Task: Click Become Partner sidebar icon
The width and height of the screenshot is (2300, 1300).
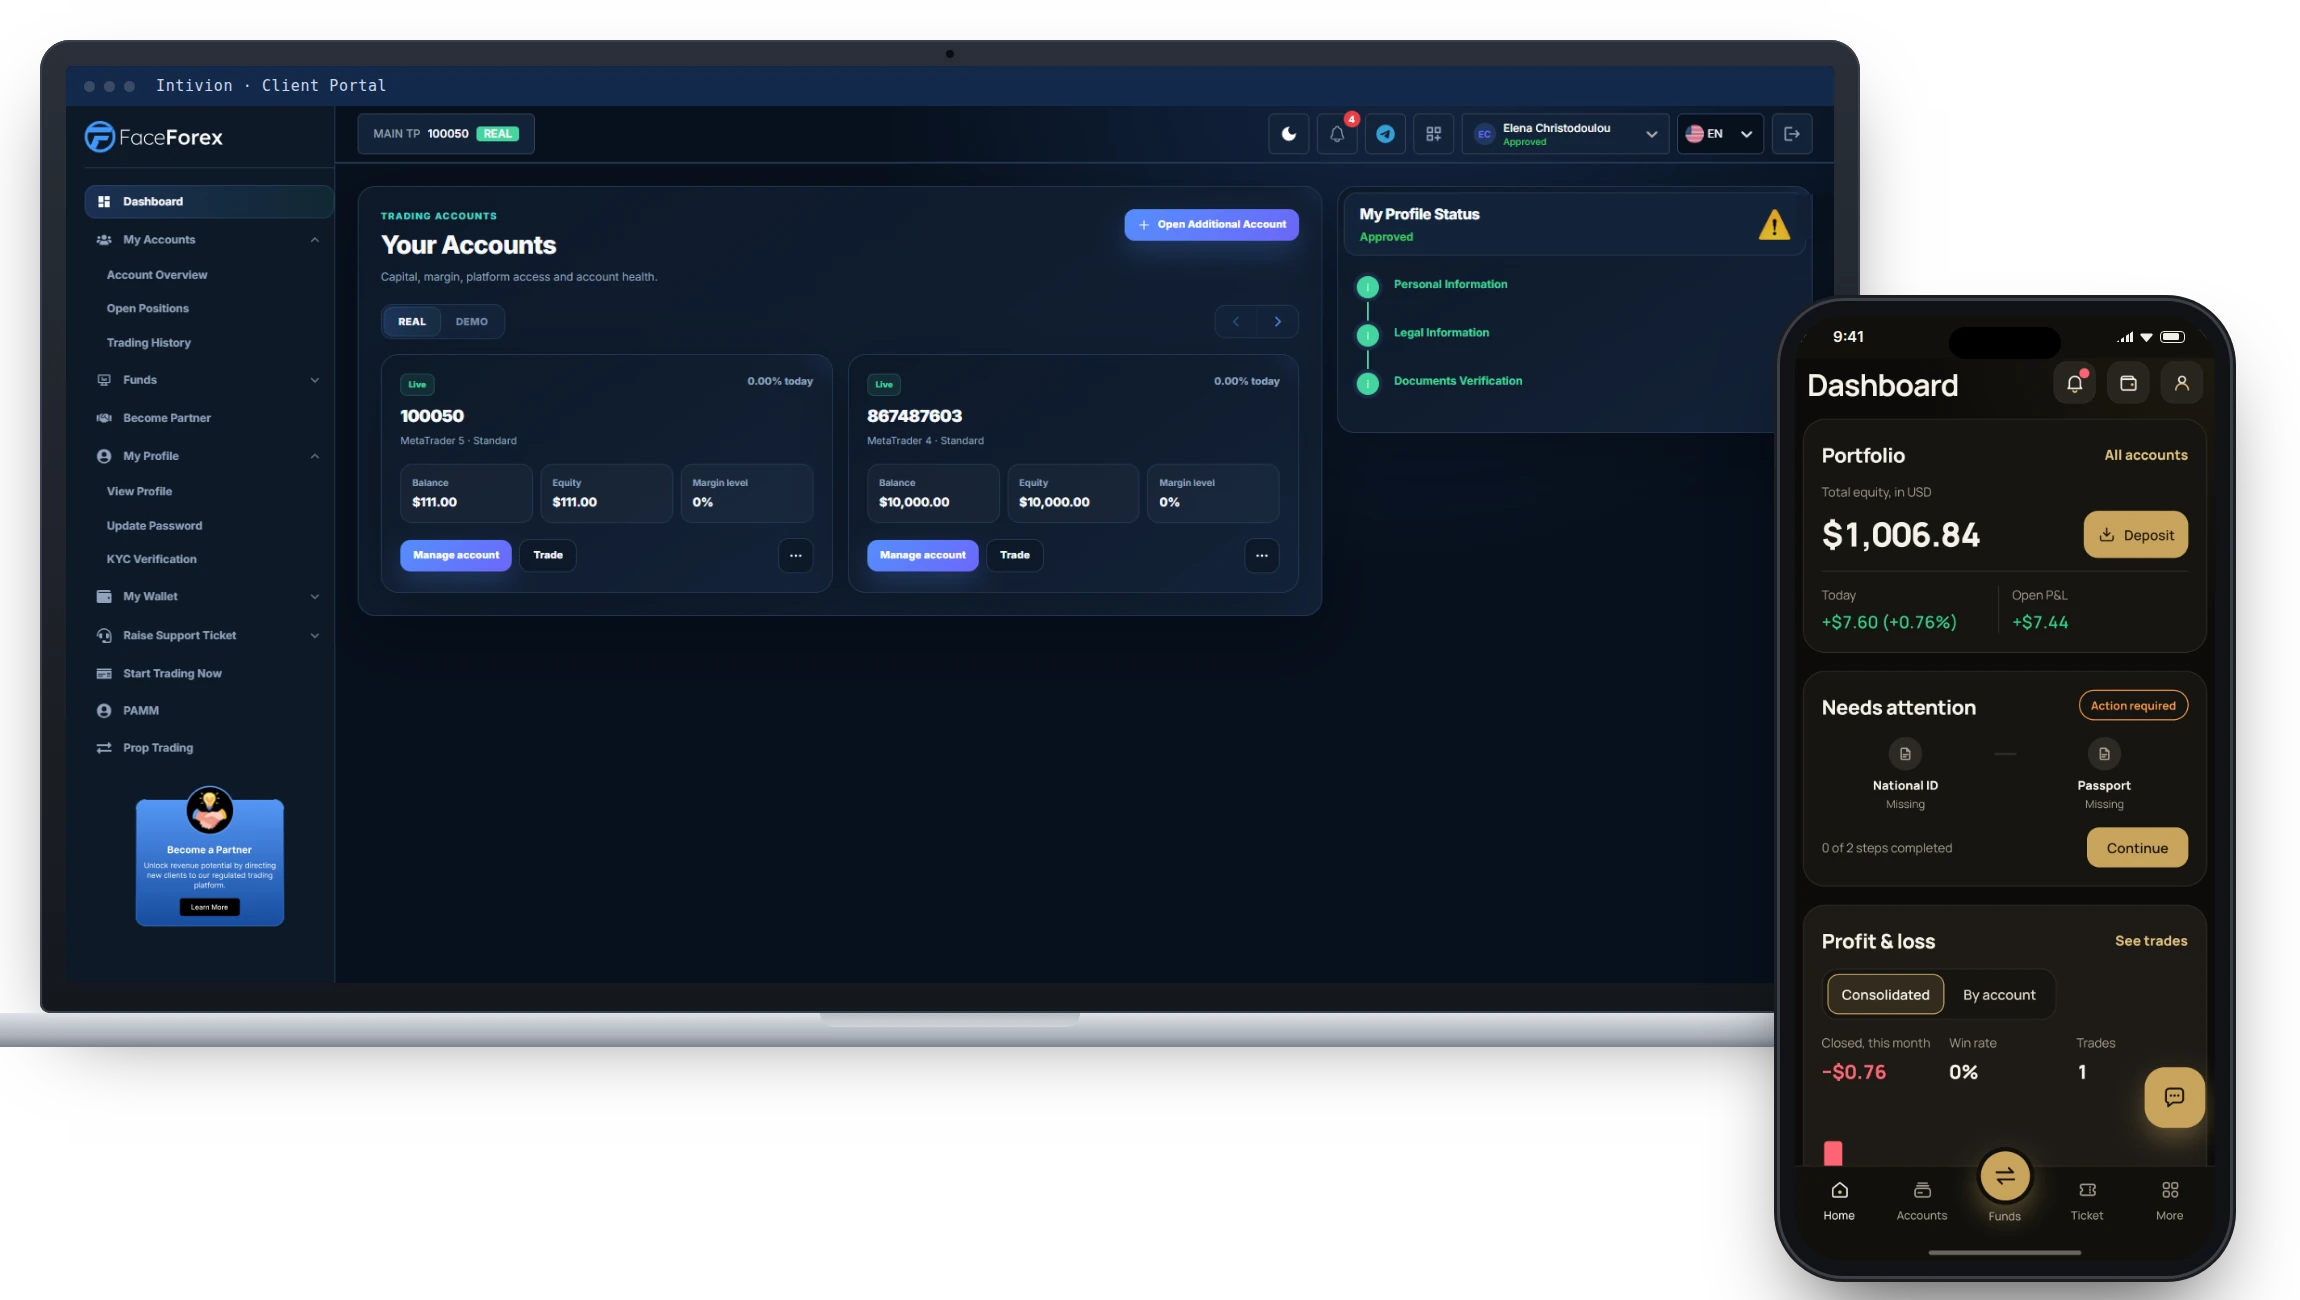Action: (x=104, y=418)
